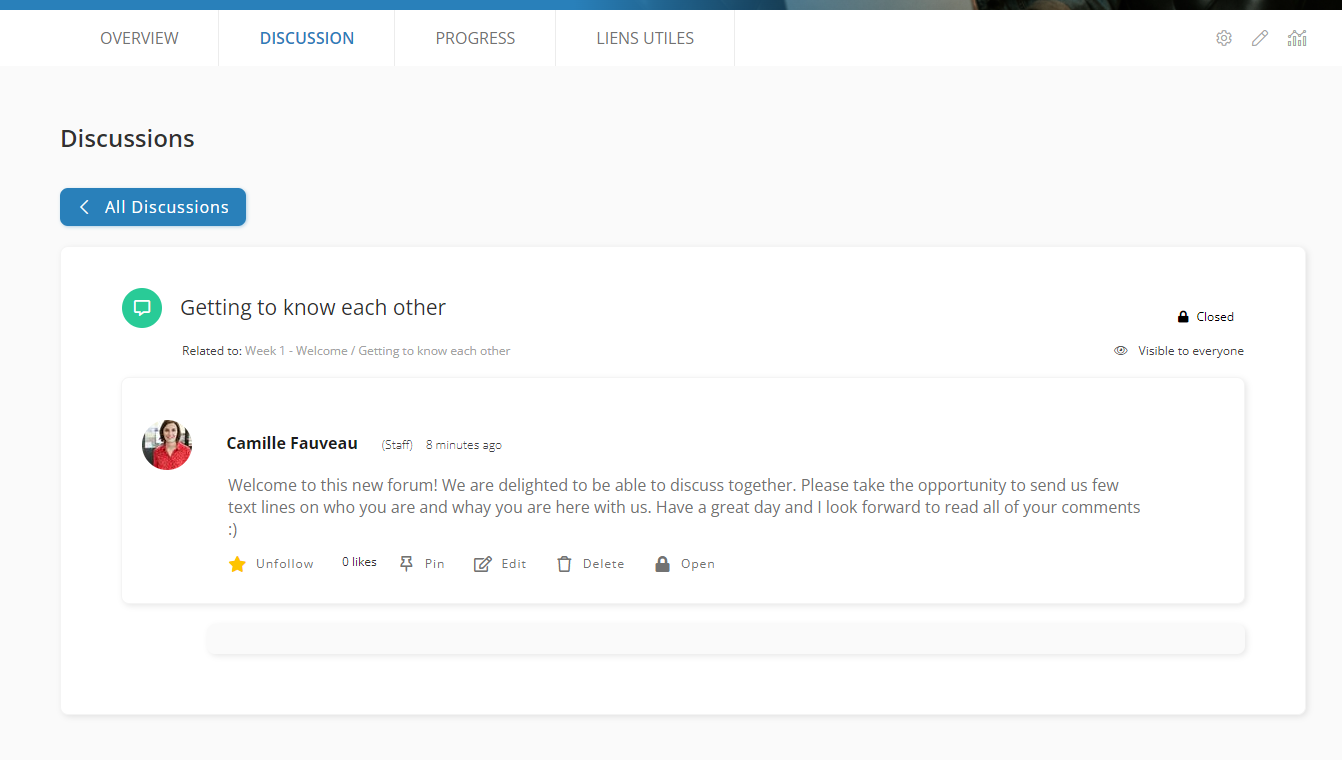Switch to the PROGRESS tab
The width and height of the screenshot is (1342, 760).
click(x=475, y=38)
